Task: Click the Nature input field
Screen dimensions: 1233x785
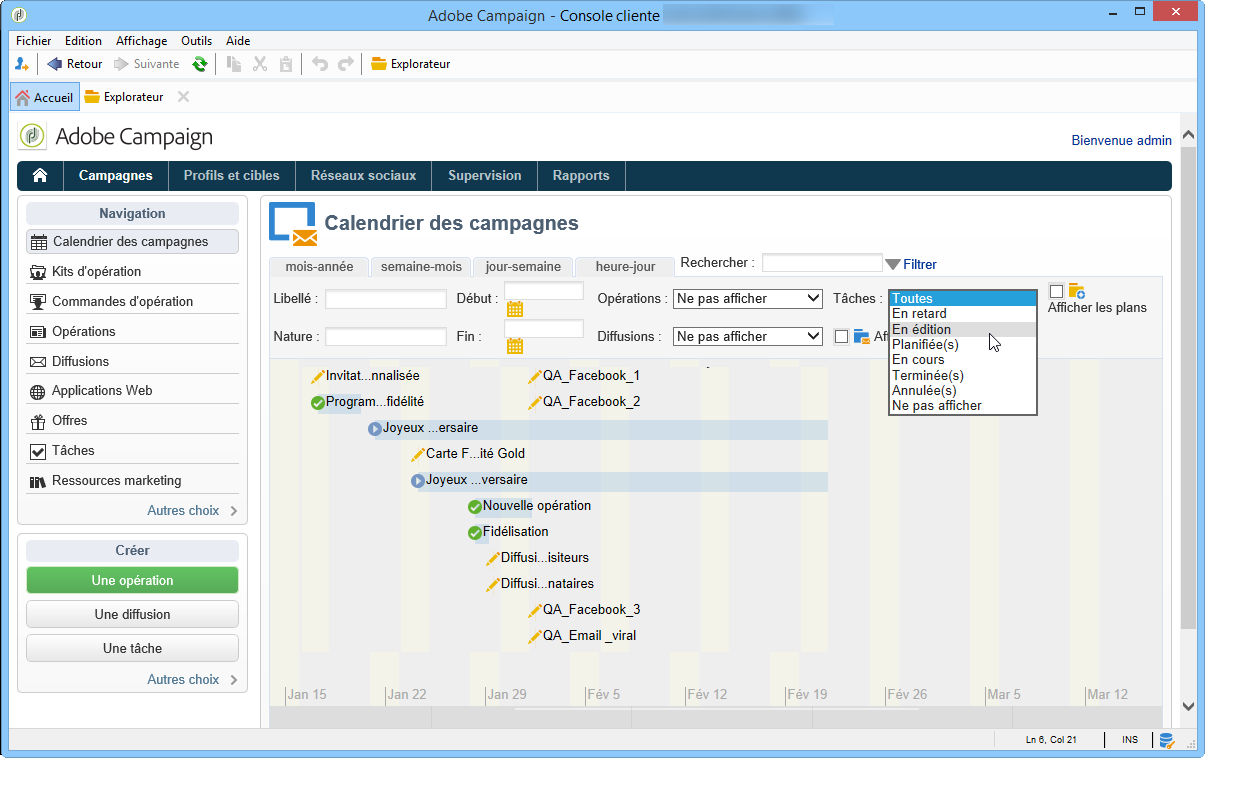Action: (x=385, y=337)
